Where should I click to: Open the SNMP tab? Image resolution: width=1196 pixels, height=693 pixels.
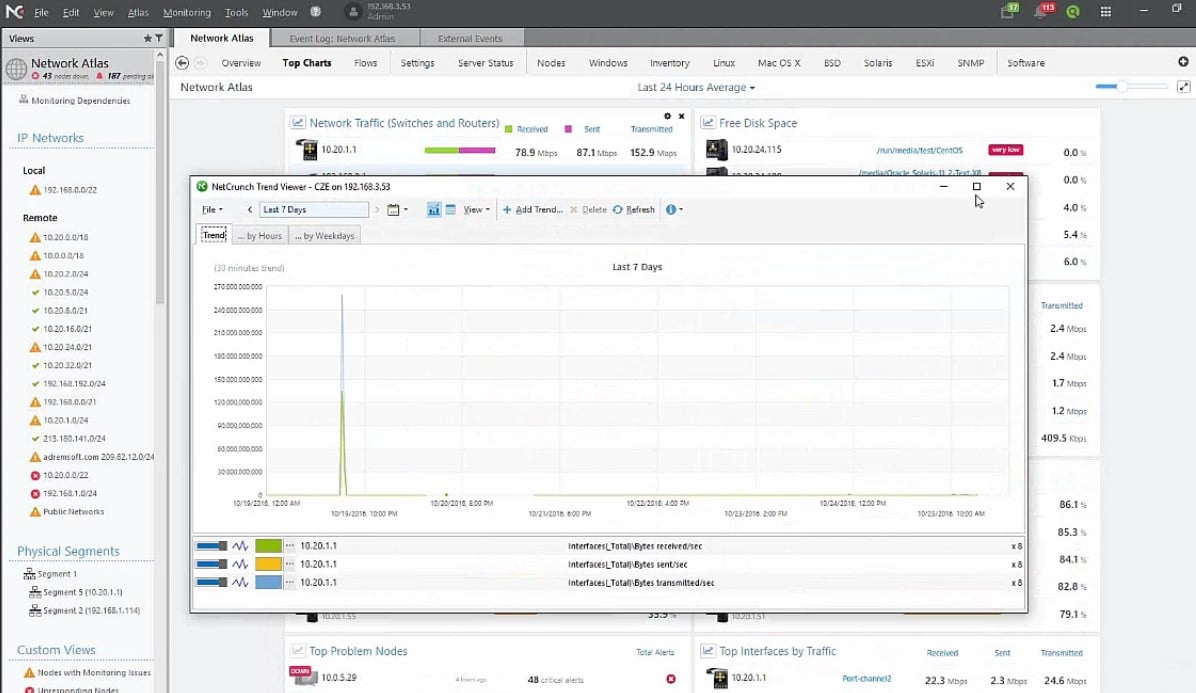click(x=970, y=63)
